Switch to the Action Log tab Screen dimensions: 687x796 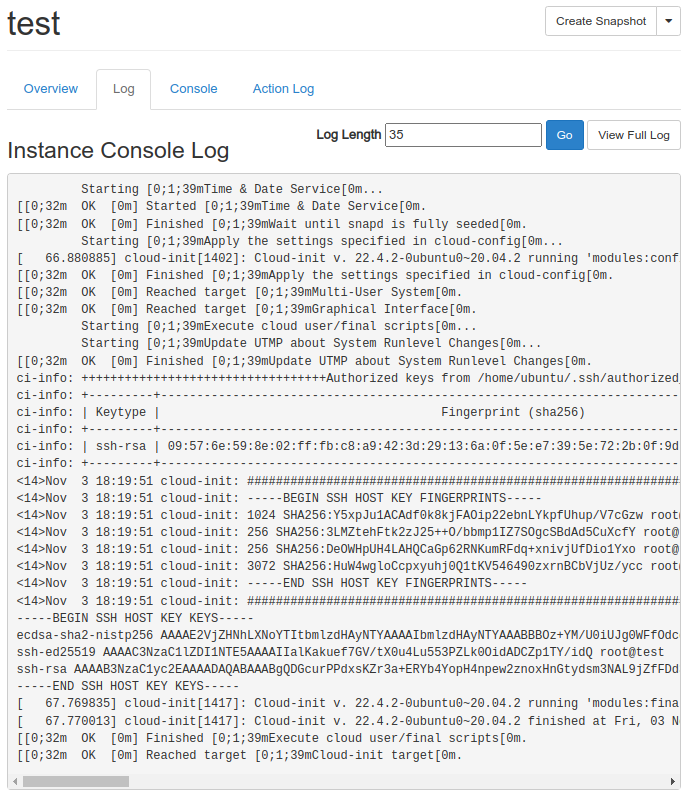coord(283,89)
